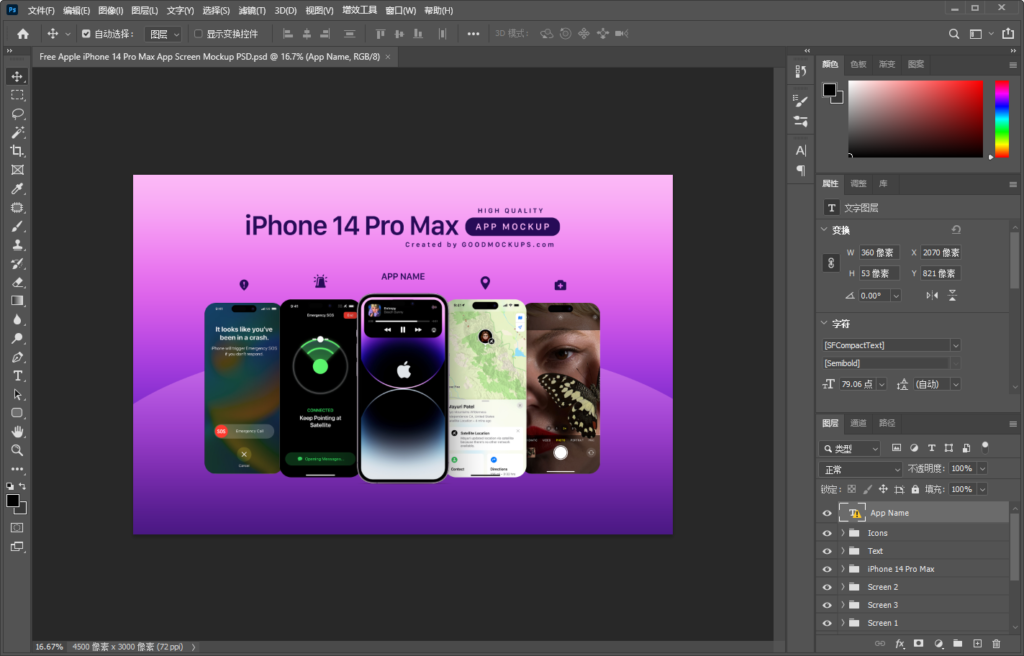Reset transform using the undo arrow icon

click(x=956, y=230)
